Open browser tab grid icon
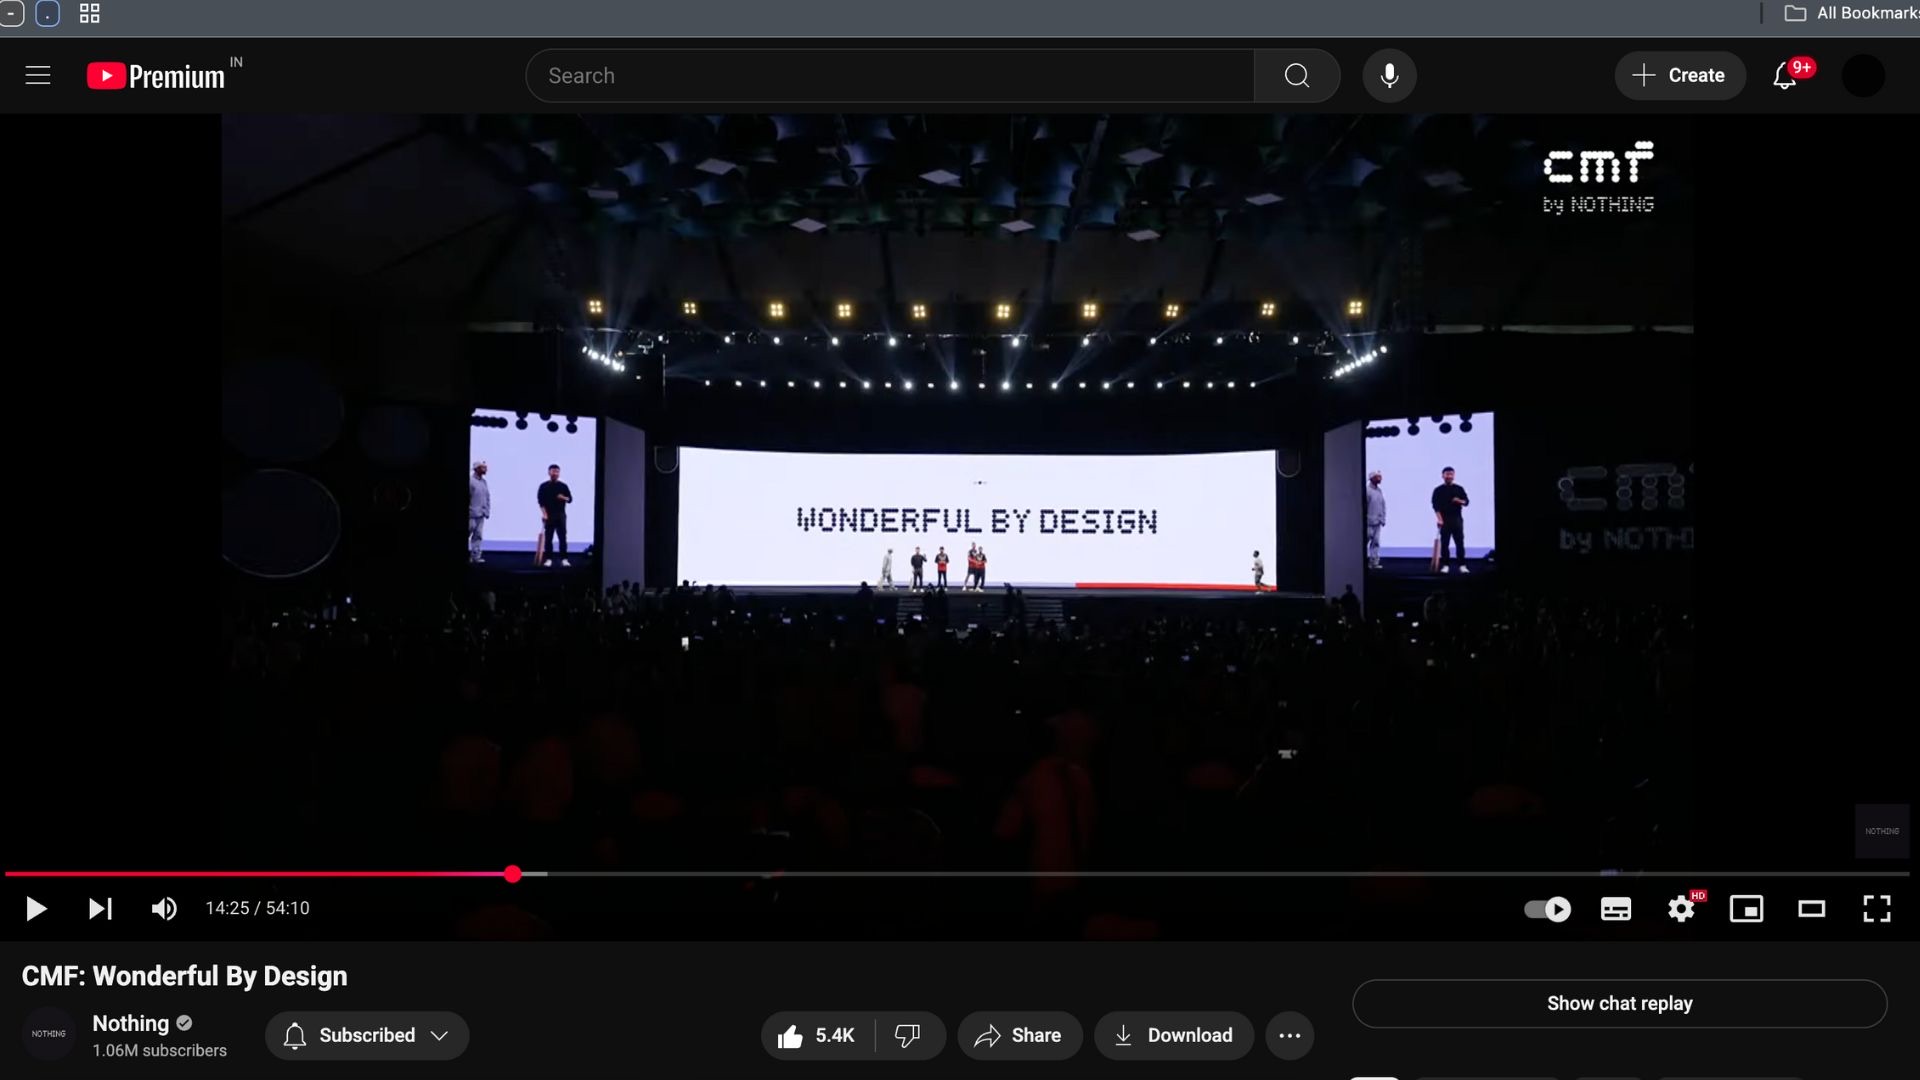Screen dimensions: 1920x1080 90,13
